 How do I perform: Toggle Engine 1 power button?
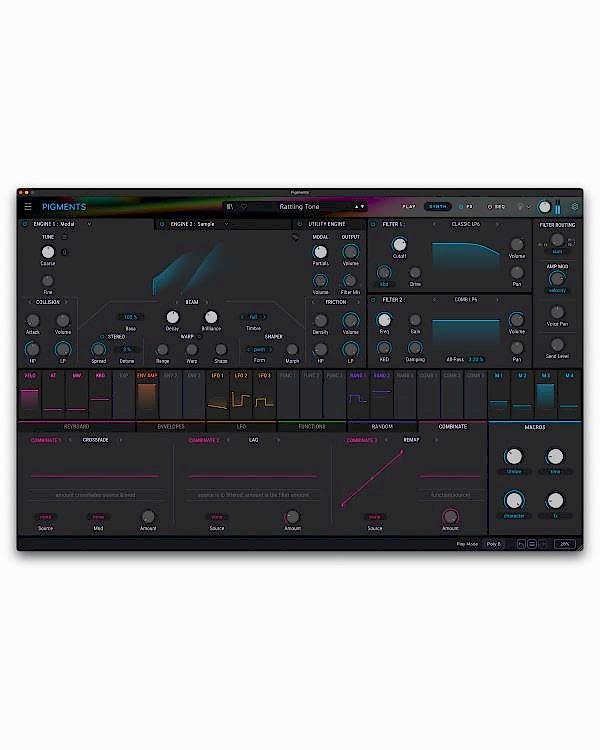tap(25, 224)
